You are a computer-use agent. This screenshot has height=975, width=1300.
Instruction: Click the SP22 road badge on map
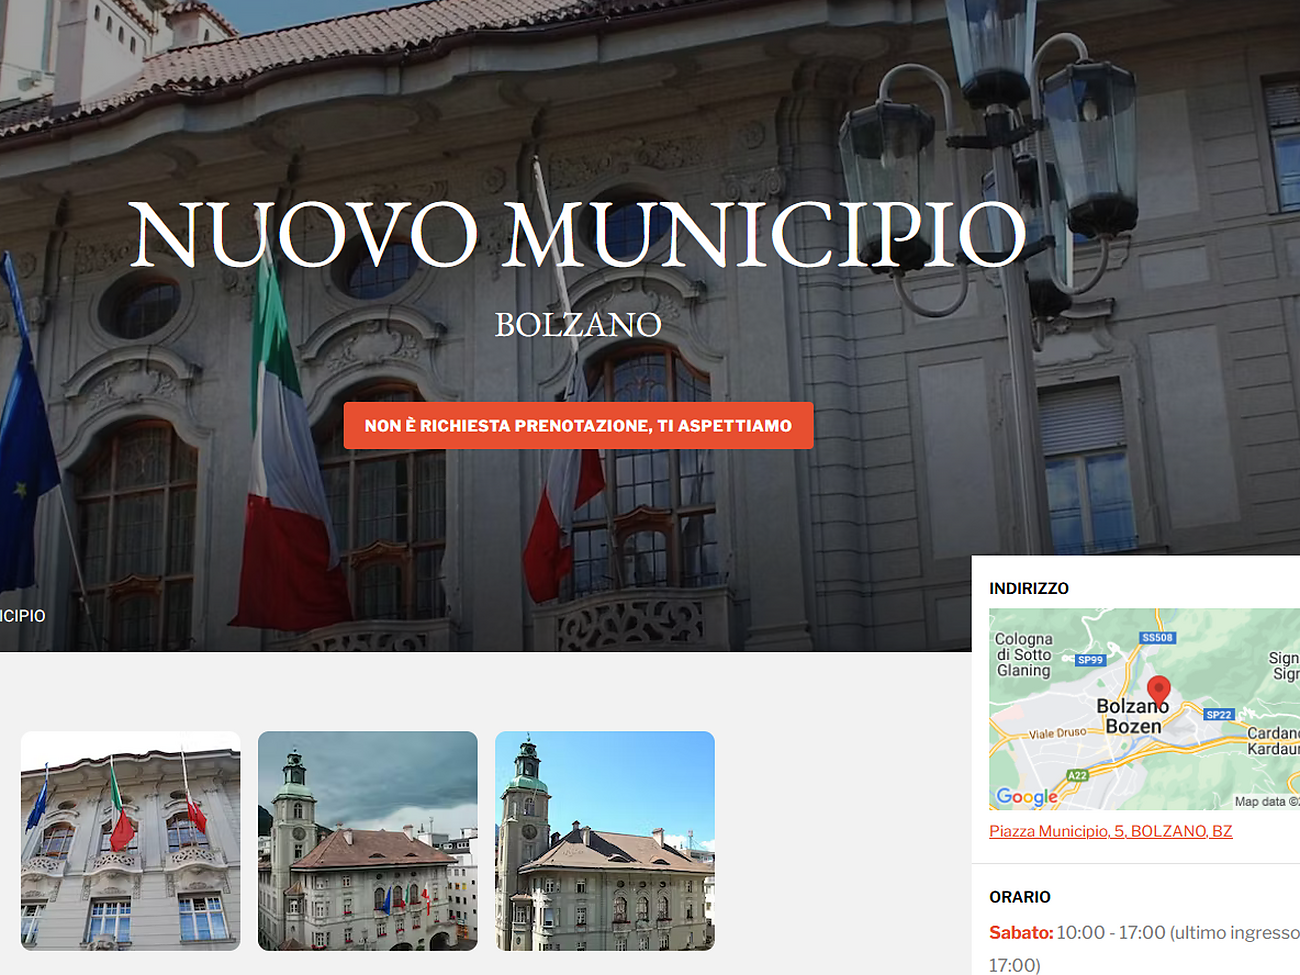pos(1219,714)
